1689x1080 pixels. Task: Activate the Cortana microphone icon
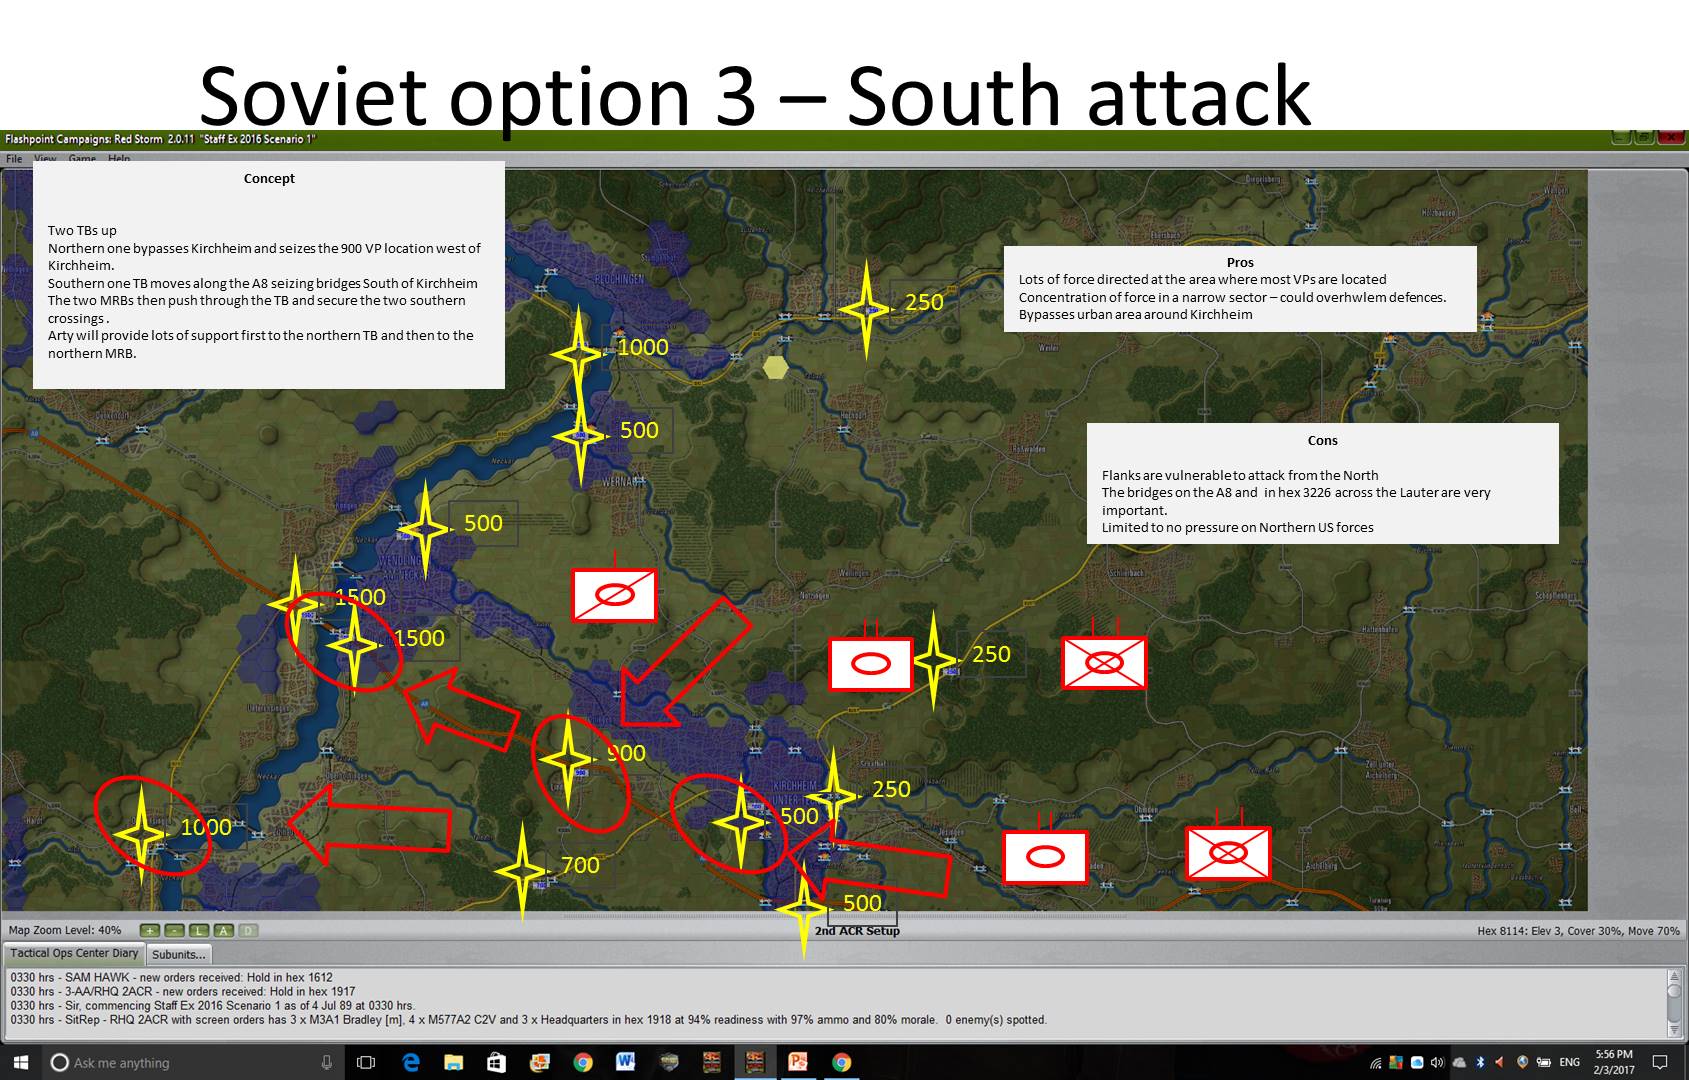pos(326,1062)
